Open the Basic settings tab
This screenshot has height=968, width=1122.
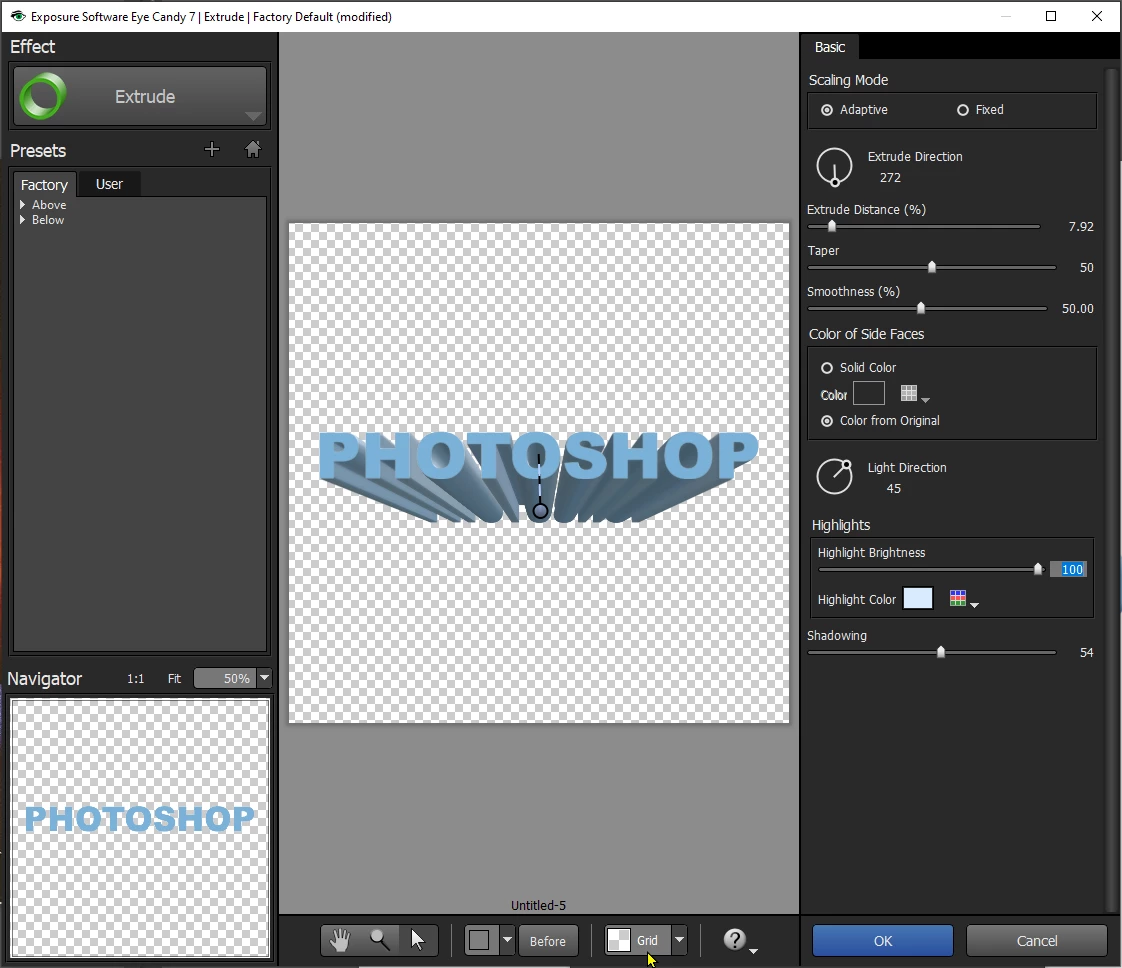tap(829, 47)
